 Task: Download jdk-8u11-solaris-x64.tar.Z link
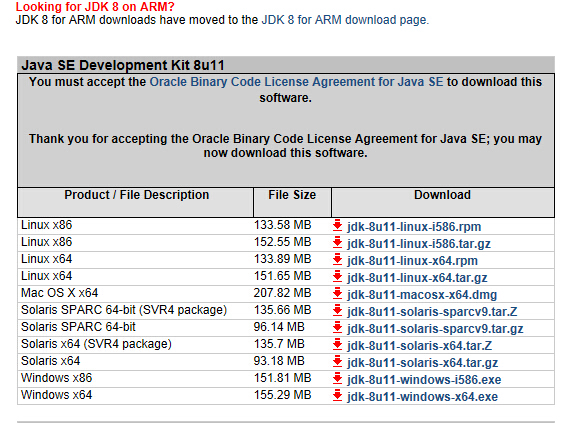pyautogui.click(x=419, y=346)
